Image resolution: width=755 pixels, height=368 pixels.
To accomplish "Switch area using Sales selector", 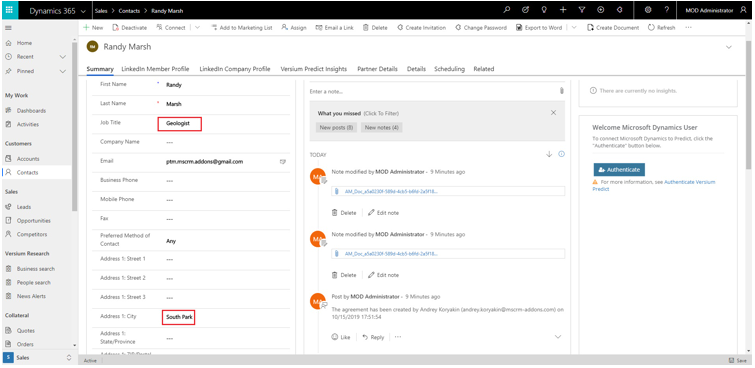I will click(38, 358).
